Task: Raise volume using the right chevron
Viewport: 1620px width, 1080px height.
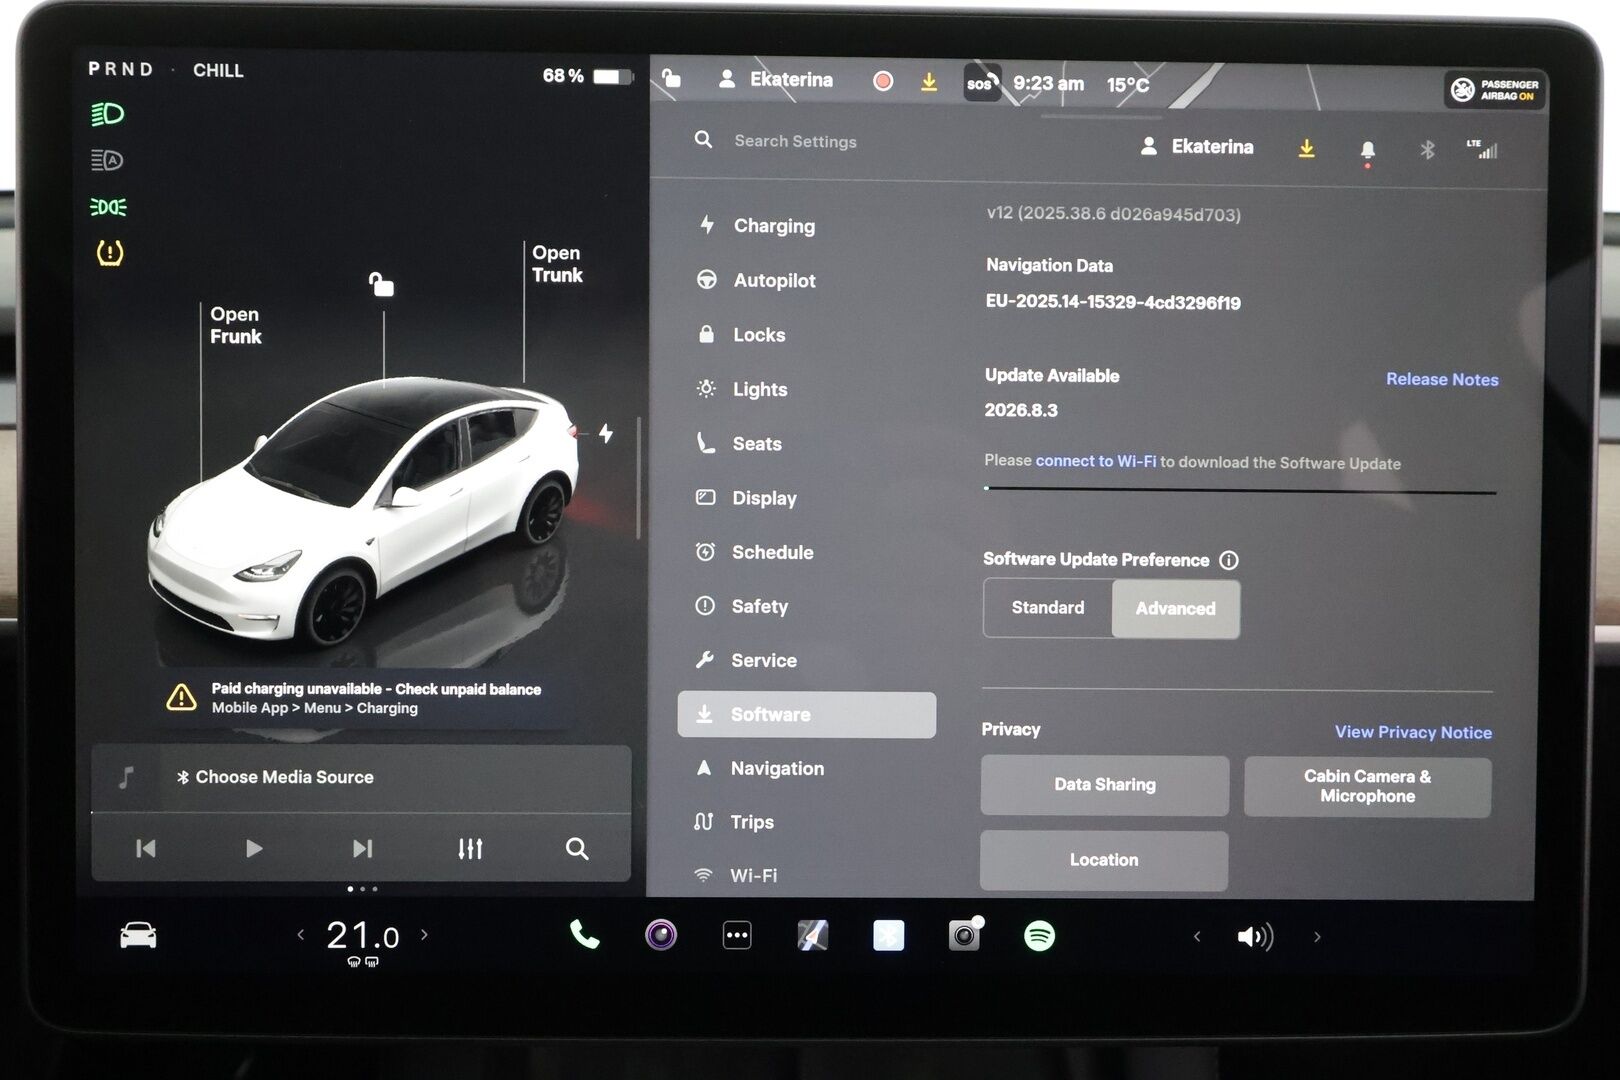Action: 1317,937
